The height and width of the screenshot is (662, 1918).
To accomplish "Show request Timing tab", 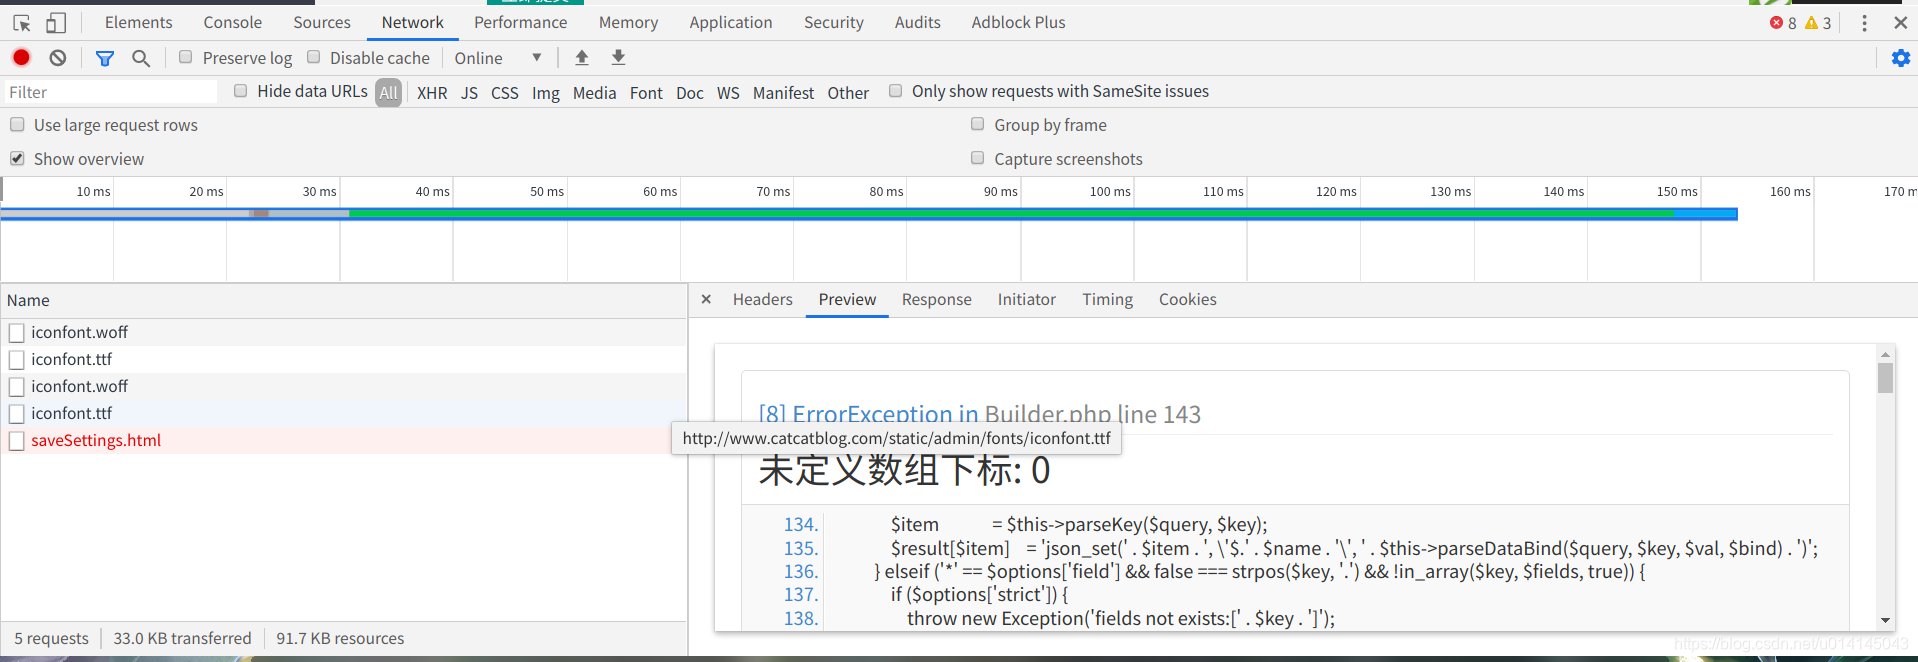I will (1107, 299).
